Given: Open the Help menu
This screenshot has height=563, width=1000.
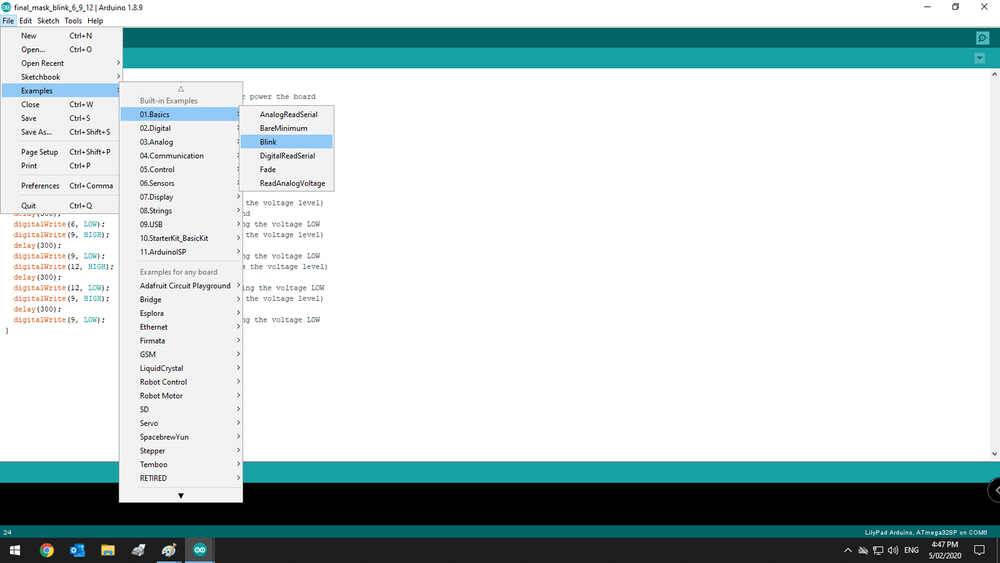Looking at the screenshot, I should [95, 20].
